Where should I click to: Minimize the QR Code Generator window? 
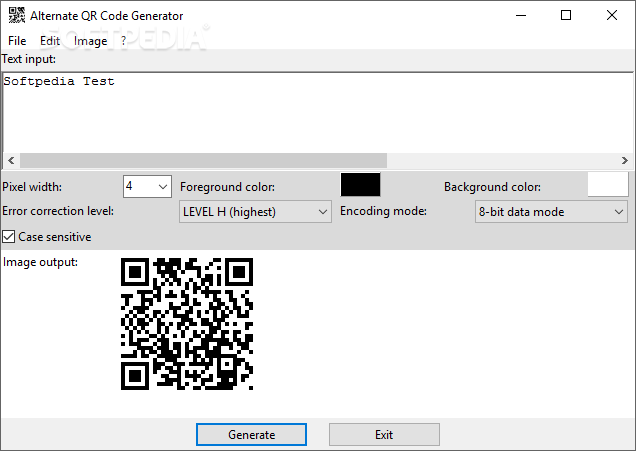click(521, 15)
